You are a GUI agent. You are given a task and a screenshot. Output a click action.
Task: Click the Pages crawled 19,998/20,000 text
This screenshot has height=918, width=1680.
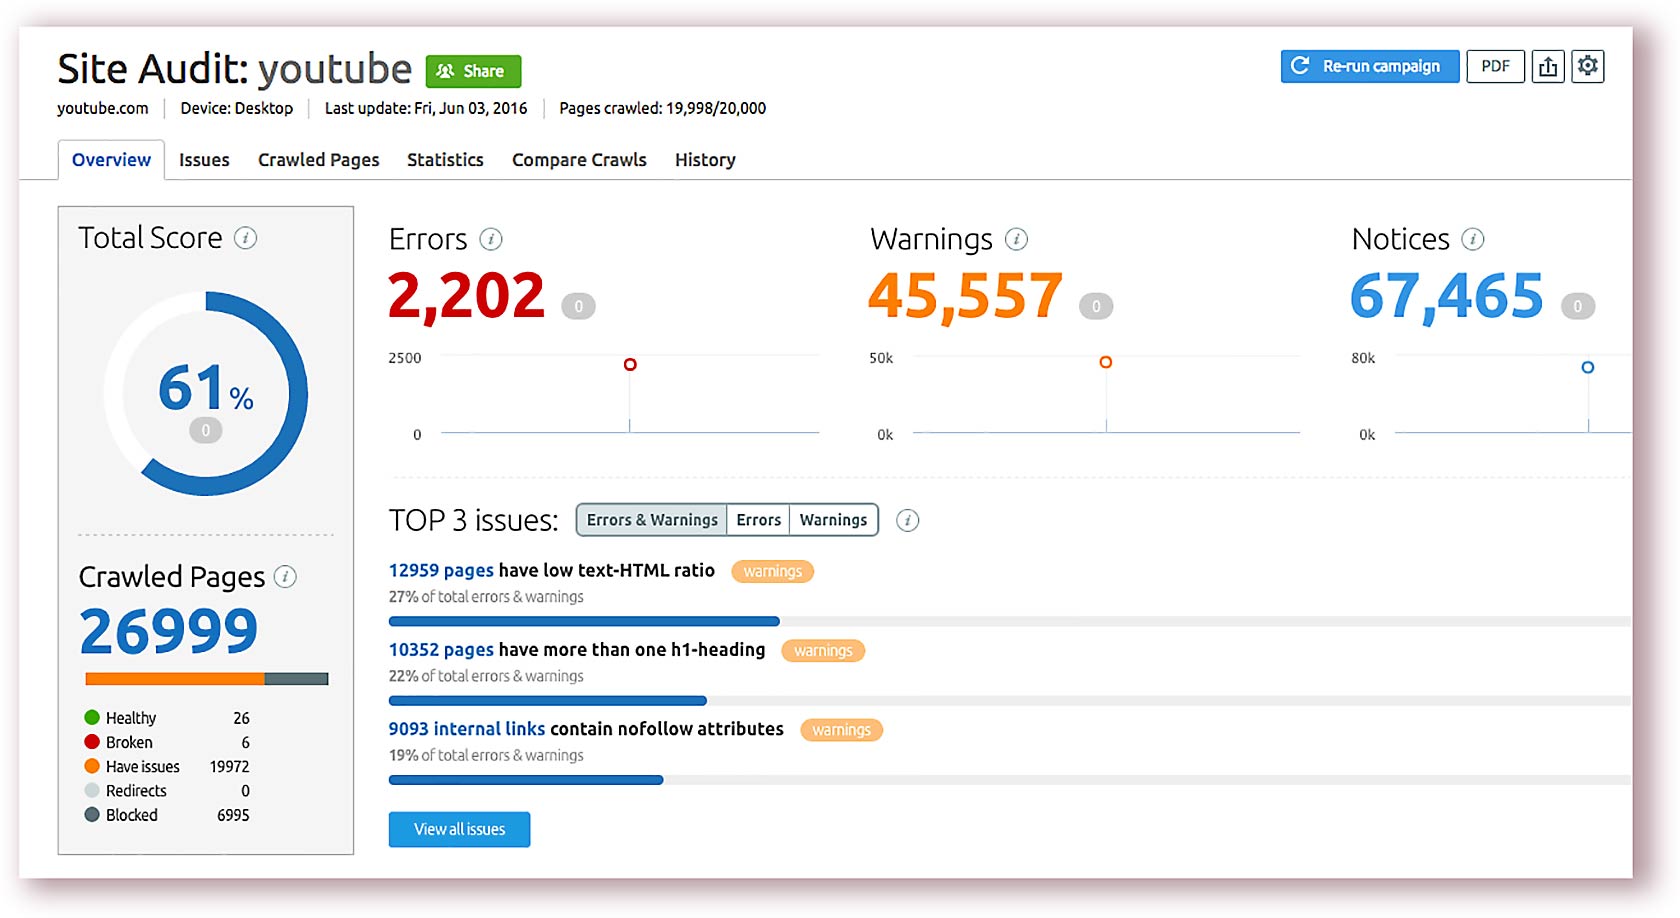(x=663, y=108)
